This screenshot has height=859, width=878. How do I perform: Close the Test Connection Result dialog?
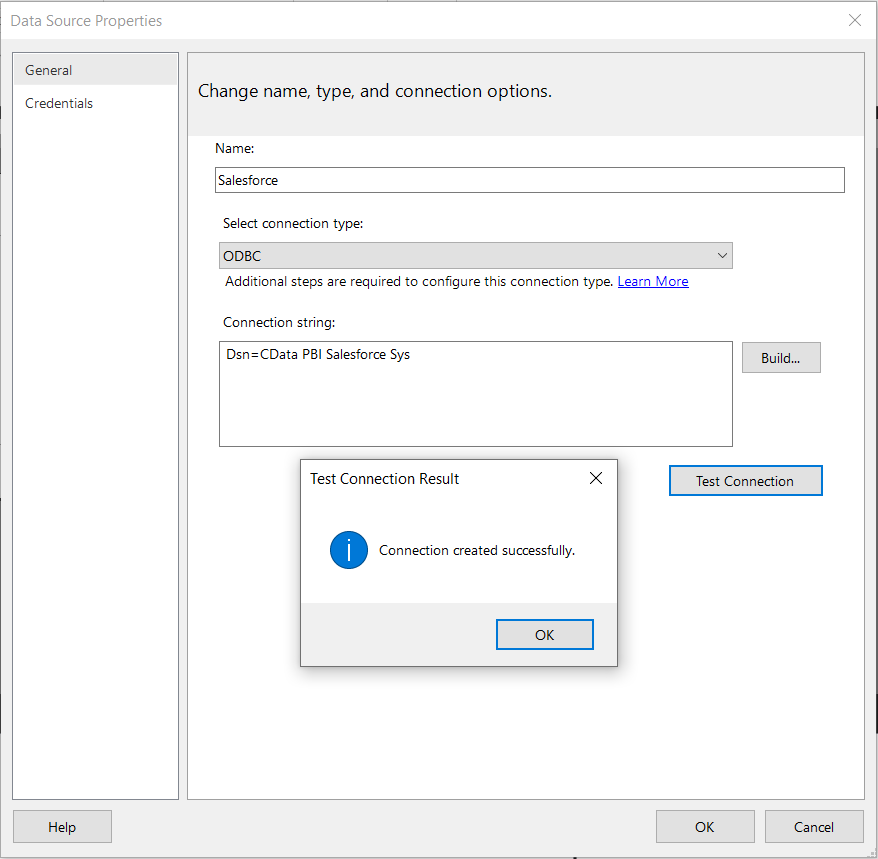point(595,478)
